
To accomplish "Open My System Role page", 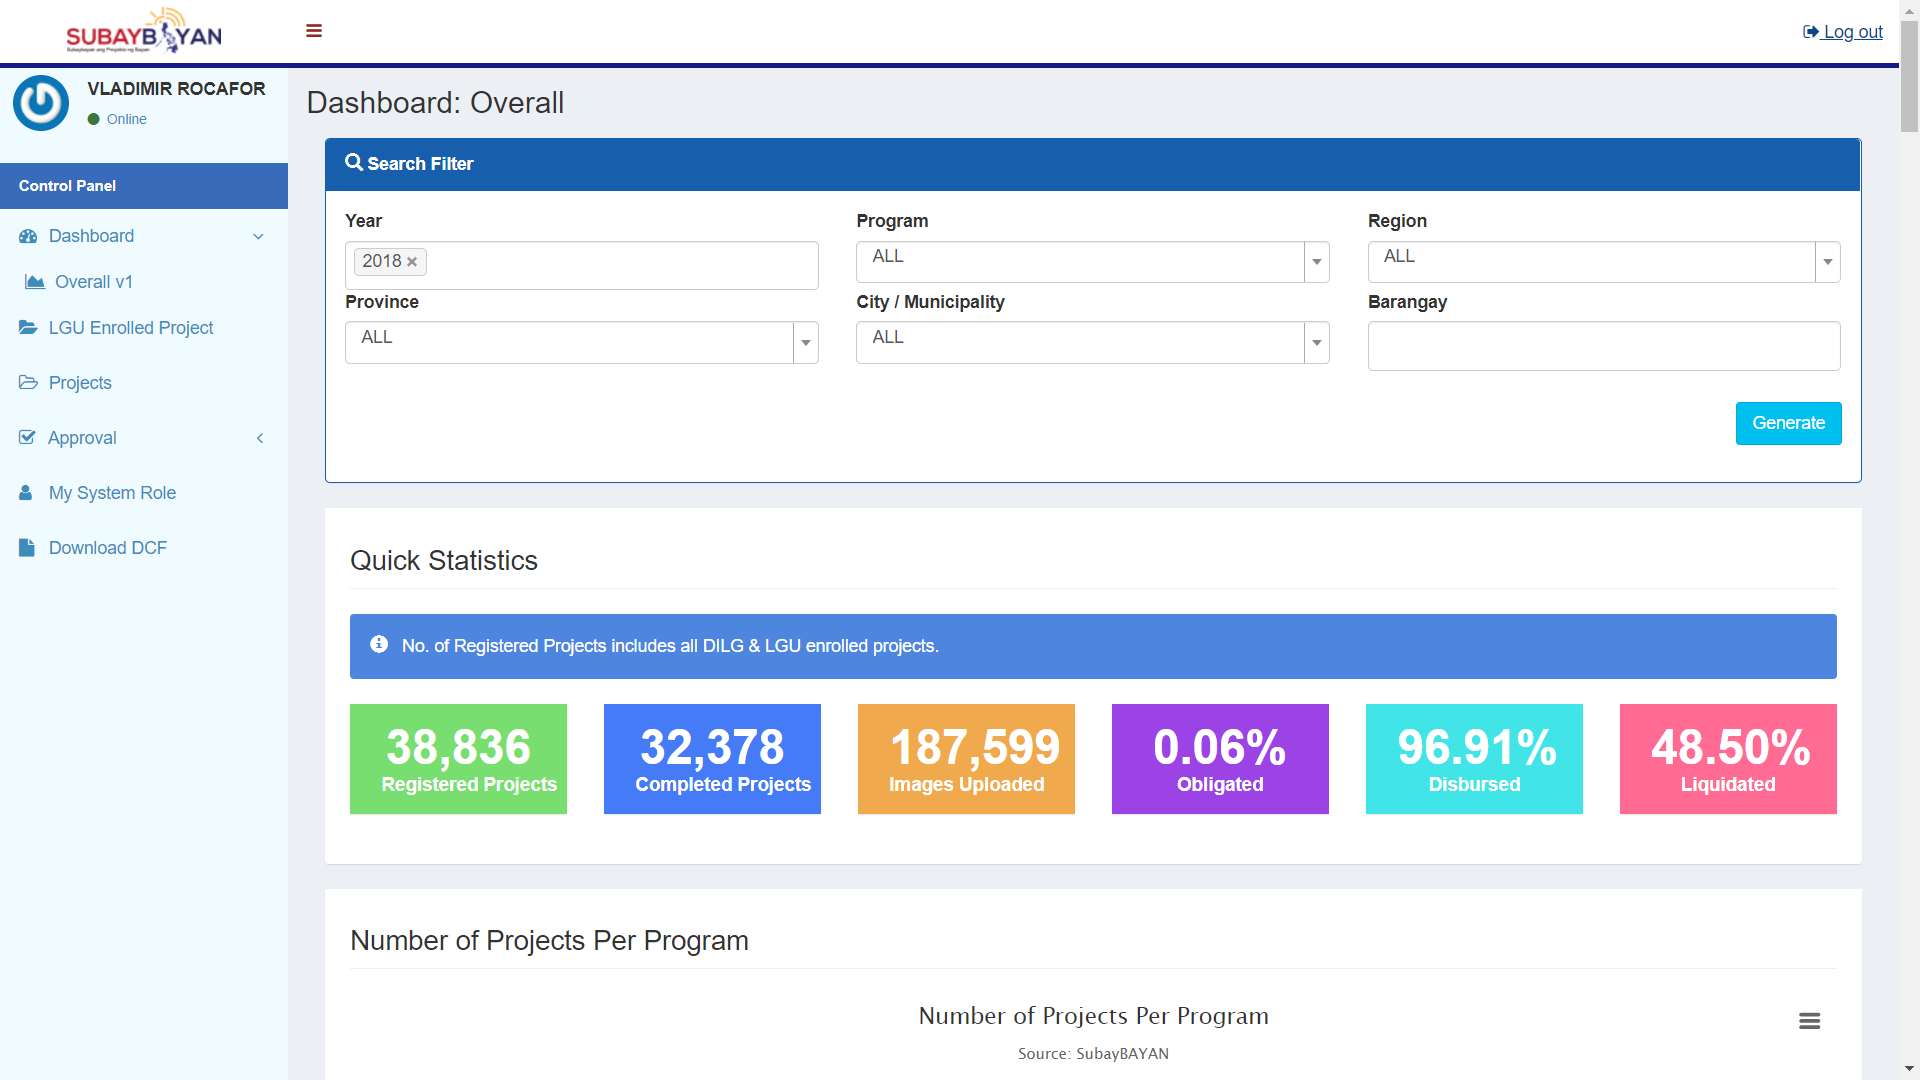I will [144, 493].
